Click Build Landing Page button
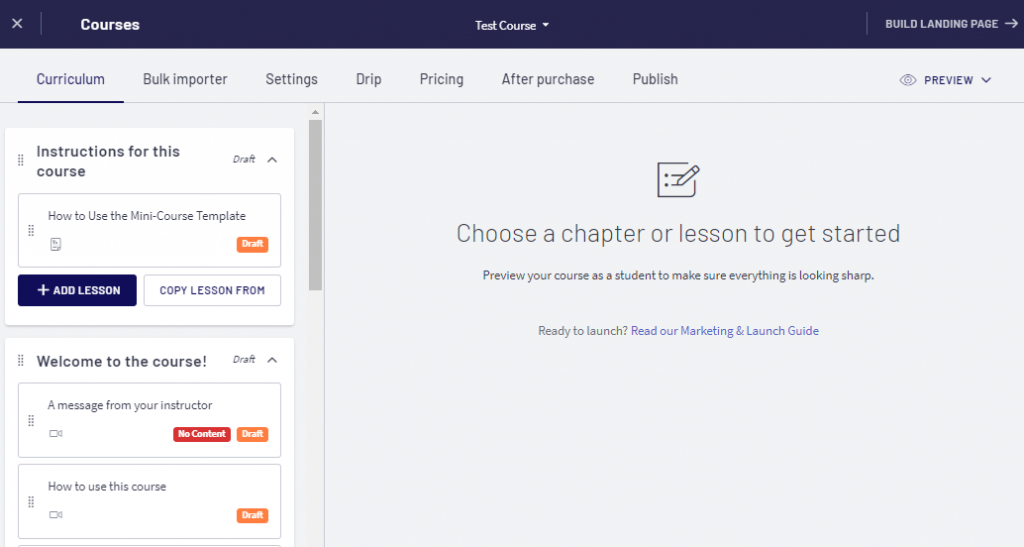The image size is (1024, 547). [x=952, y=24]
